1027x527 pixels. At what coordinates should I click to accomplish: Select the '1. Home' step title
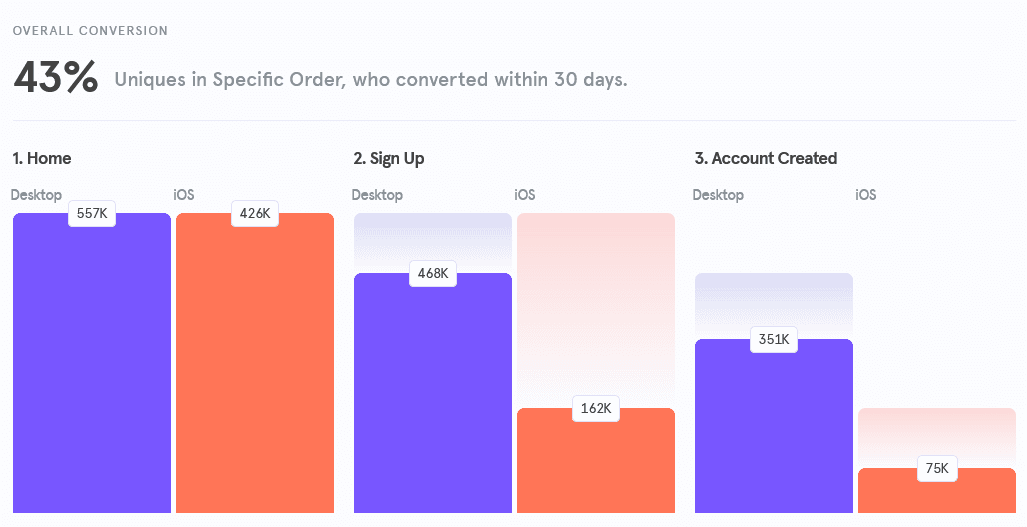point(42,158)
